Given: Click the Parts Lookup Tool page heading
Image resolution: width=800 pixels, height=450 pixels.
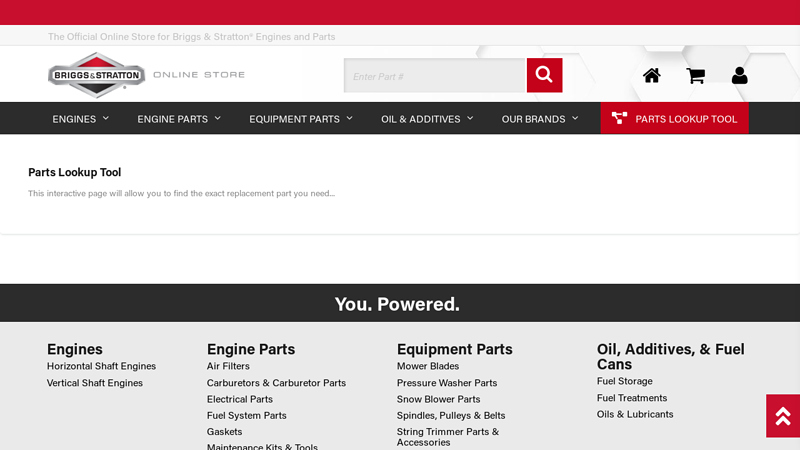Looking at the screenshot, I should tap(74, 172).
